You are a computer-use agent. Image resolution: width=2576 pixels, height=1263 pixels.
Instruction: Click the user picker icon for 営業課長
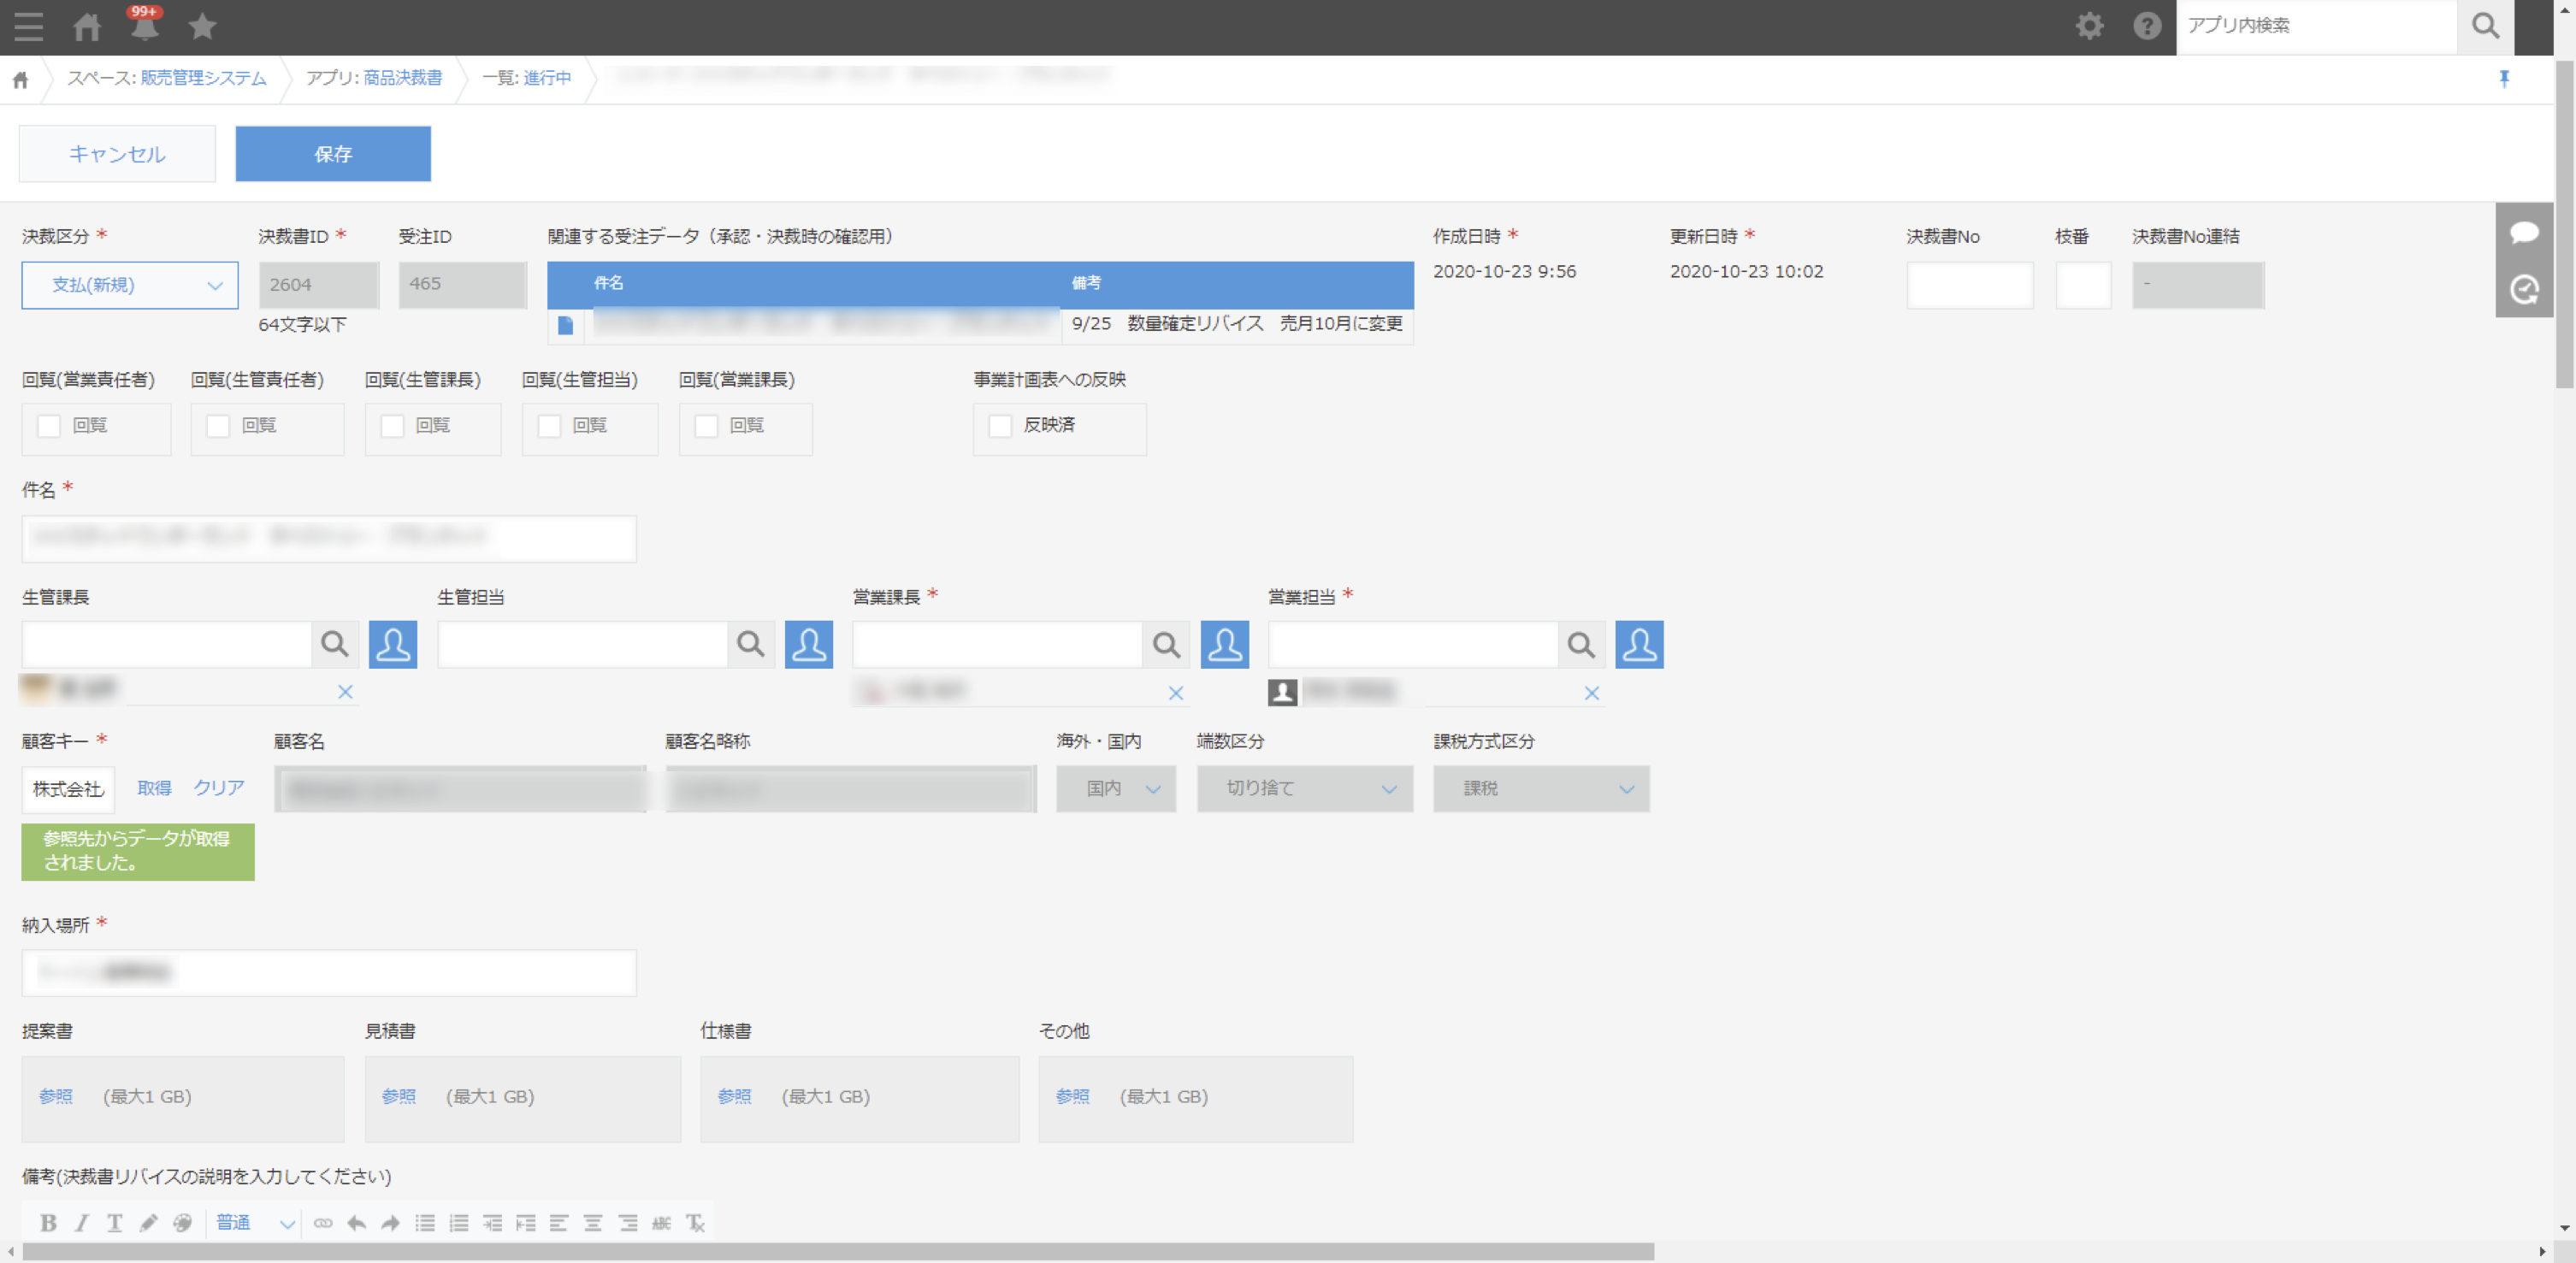[x=1224, y=645]
